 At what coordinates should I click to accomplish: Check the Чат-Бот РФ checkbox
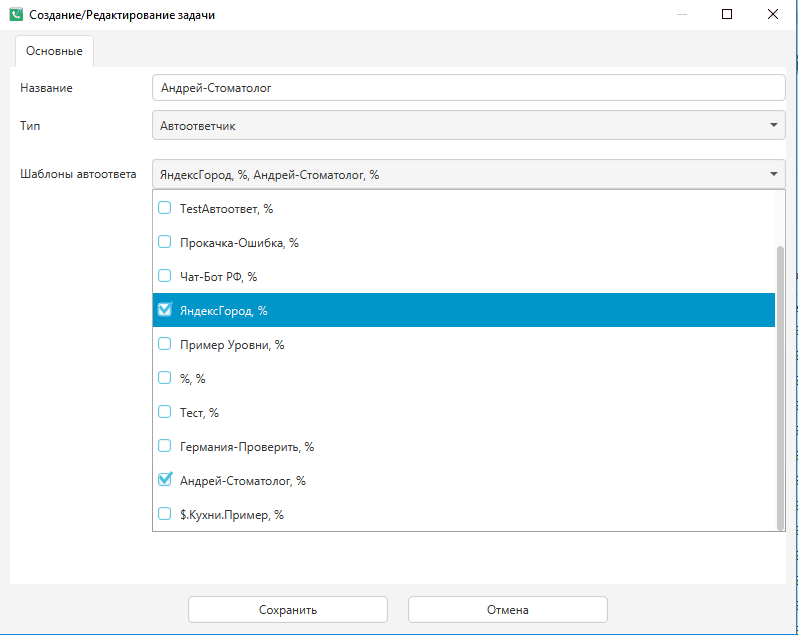pos(164,276)
